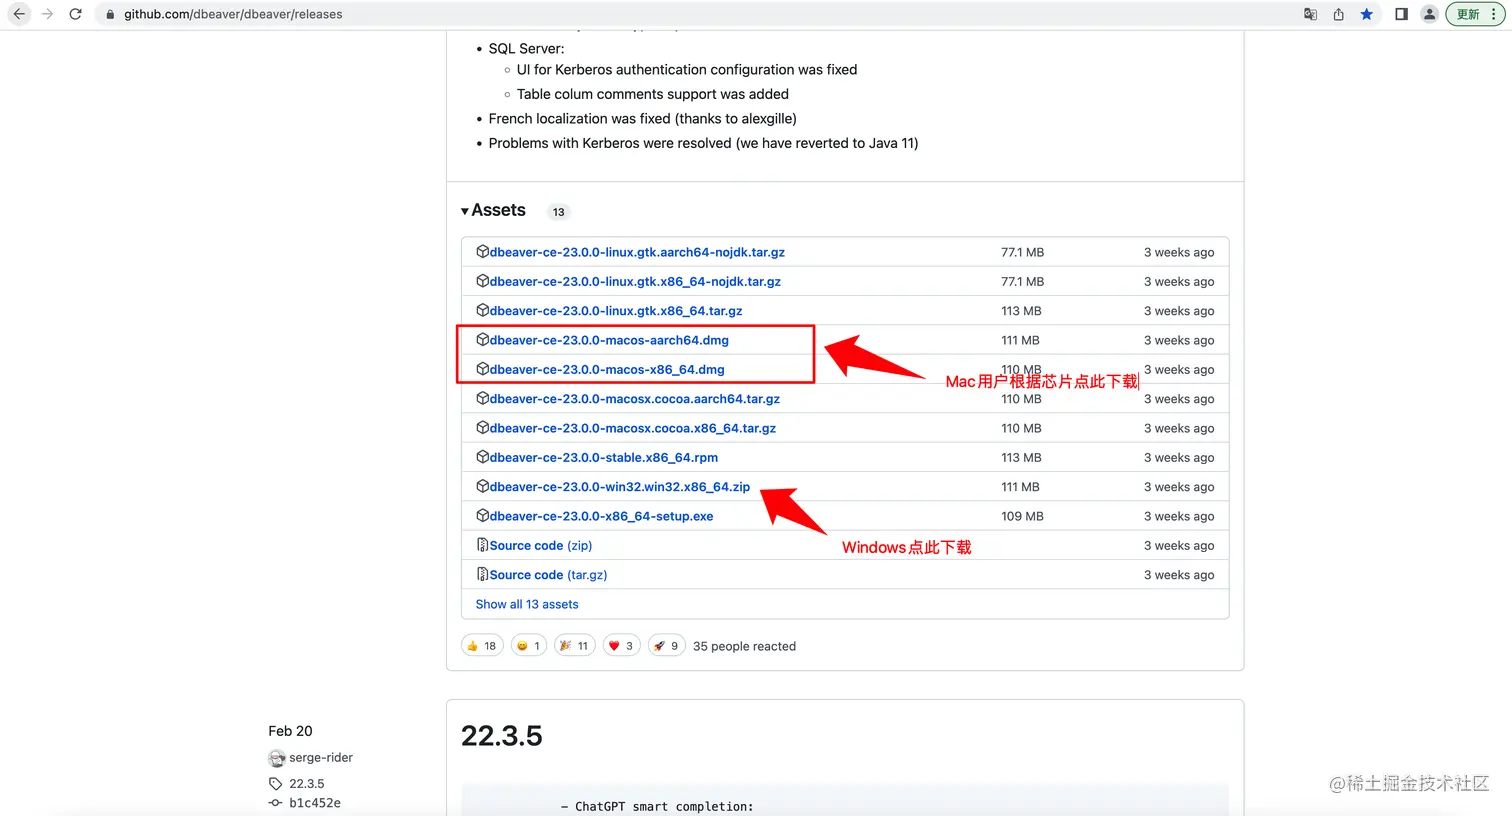The height and width of the screenshot is (816, 1512).
Task: Download macos-aarch64.dmg installer
Action: click(609, 340)
